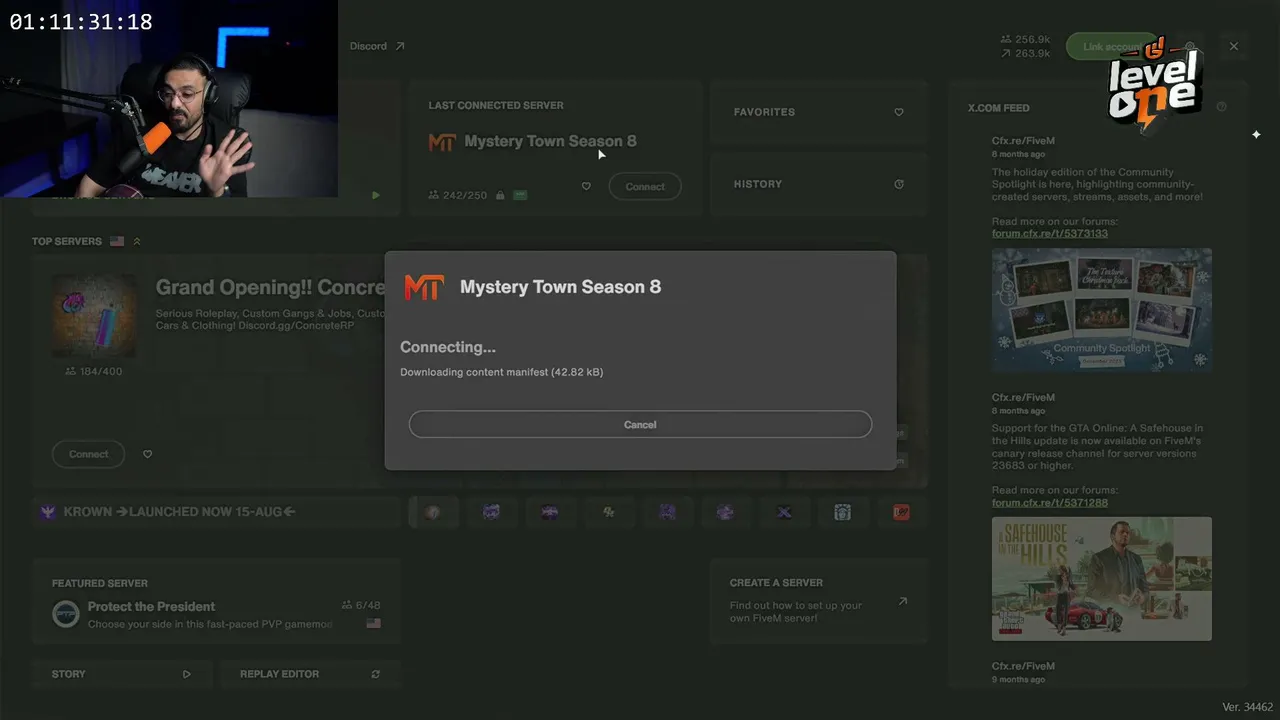
Task: Open forum link ending in 5371288
Action: click(x=1049, y=502)
